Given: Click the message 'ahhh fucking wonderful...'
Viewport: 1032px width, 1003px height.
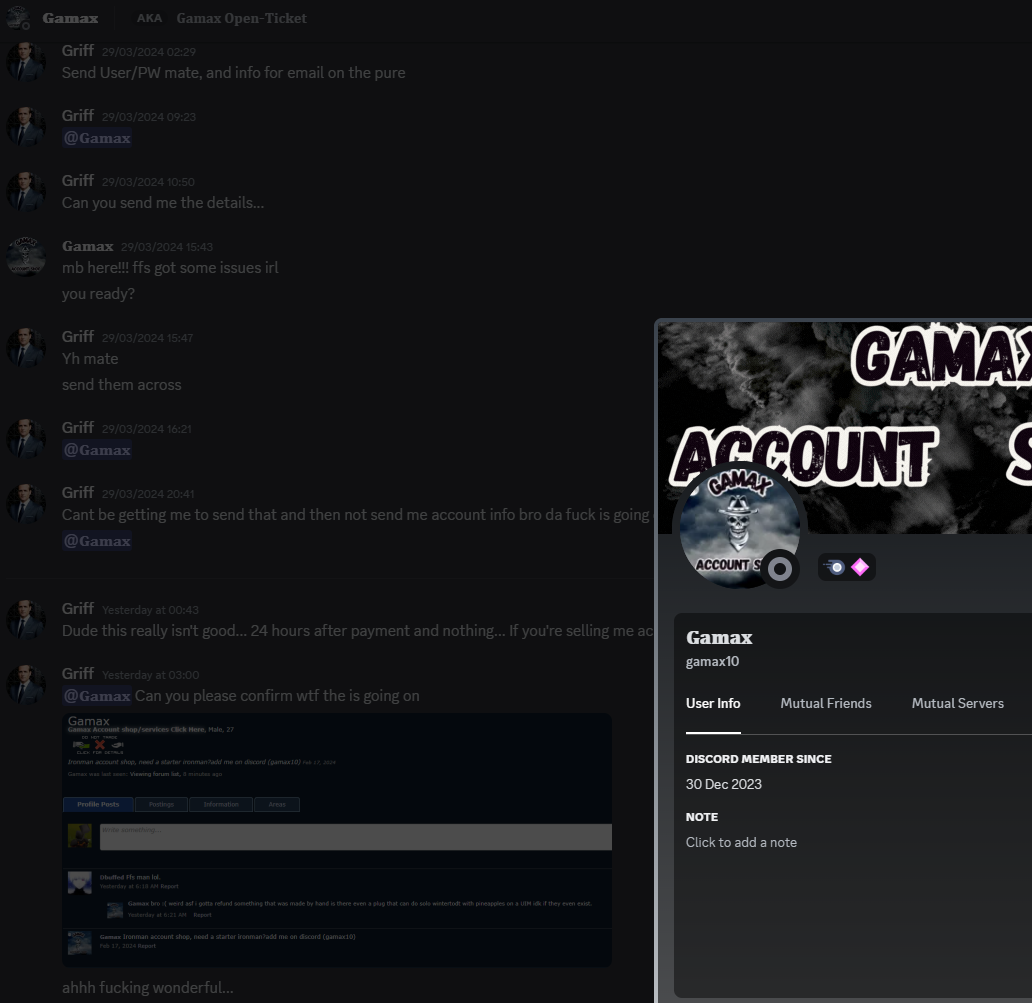Looking at the screenshot, I should pyautogui.click(x=147, y=988).
